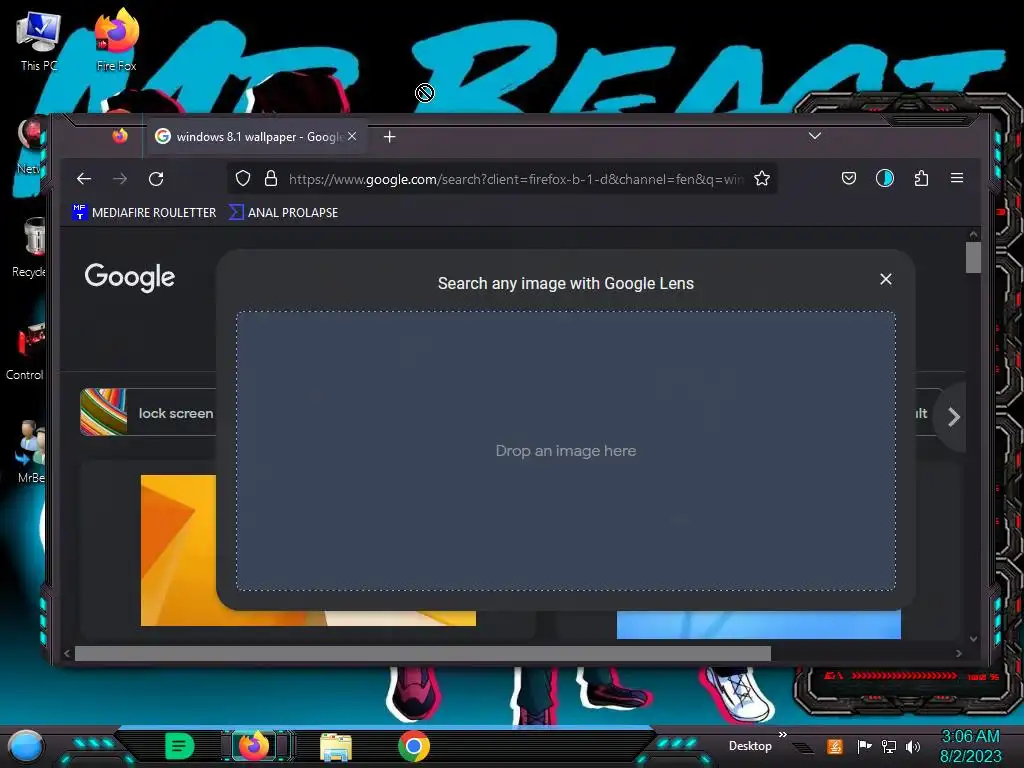1024x768 pixels.
Task: Expand the list all tabs chevron
Action: 814,136
